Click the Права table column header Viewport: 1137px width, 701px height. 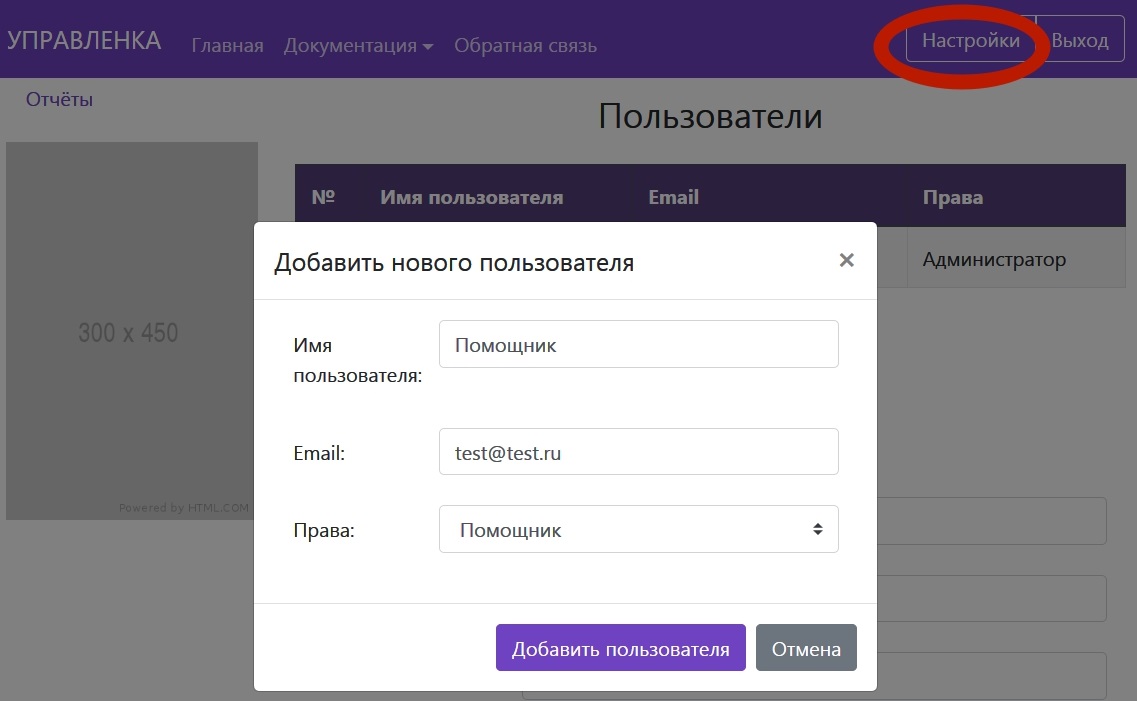tap(952, 197)
